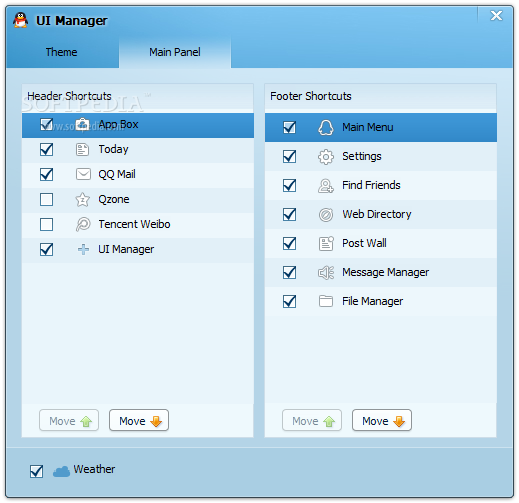
Task: Move footer shortcut up
Action: pyautogui.click(x=312, y=421)
